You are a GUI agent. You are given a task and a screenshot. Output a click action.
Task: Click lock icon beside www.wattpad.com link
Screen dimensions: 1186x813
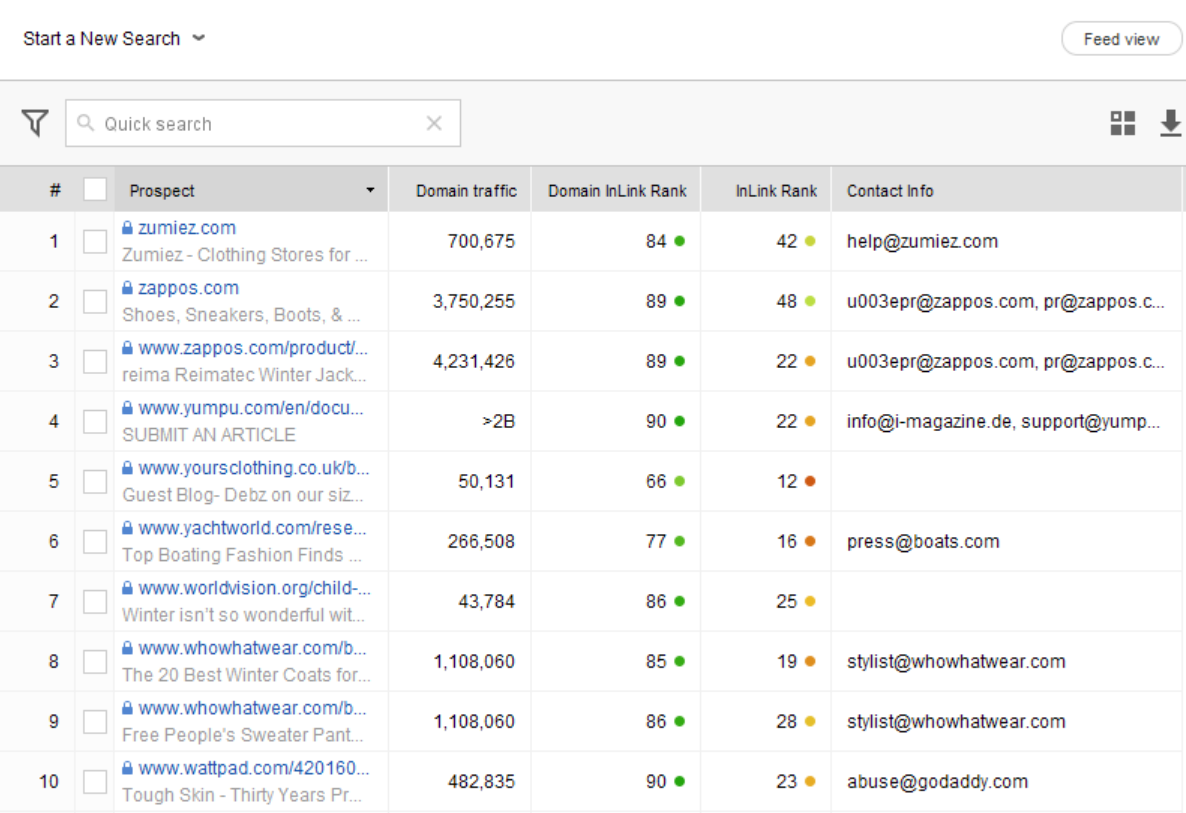(127, 768)
